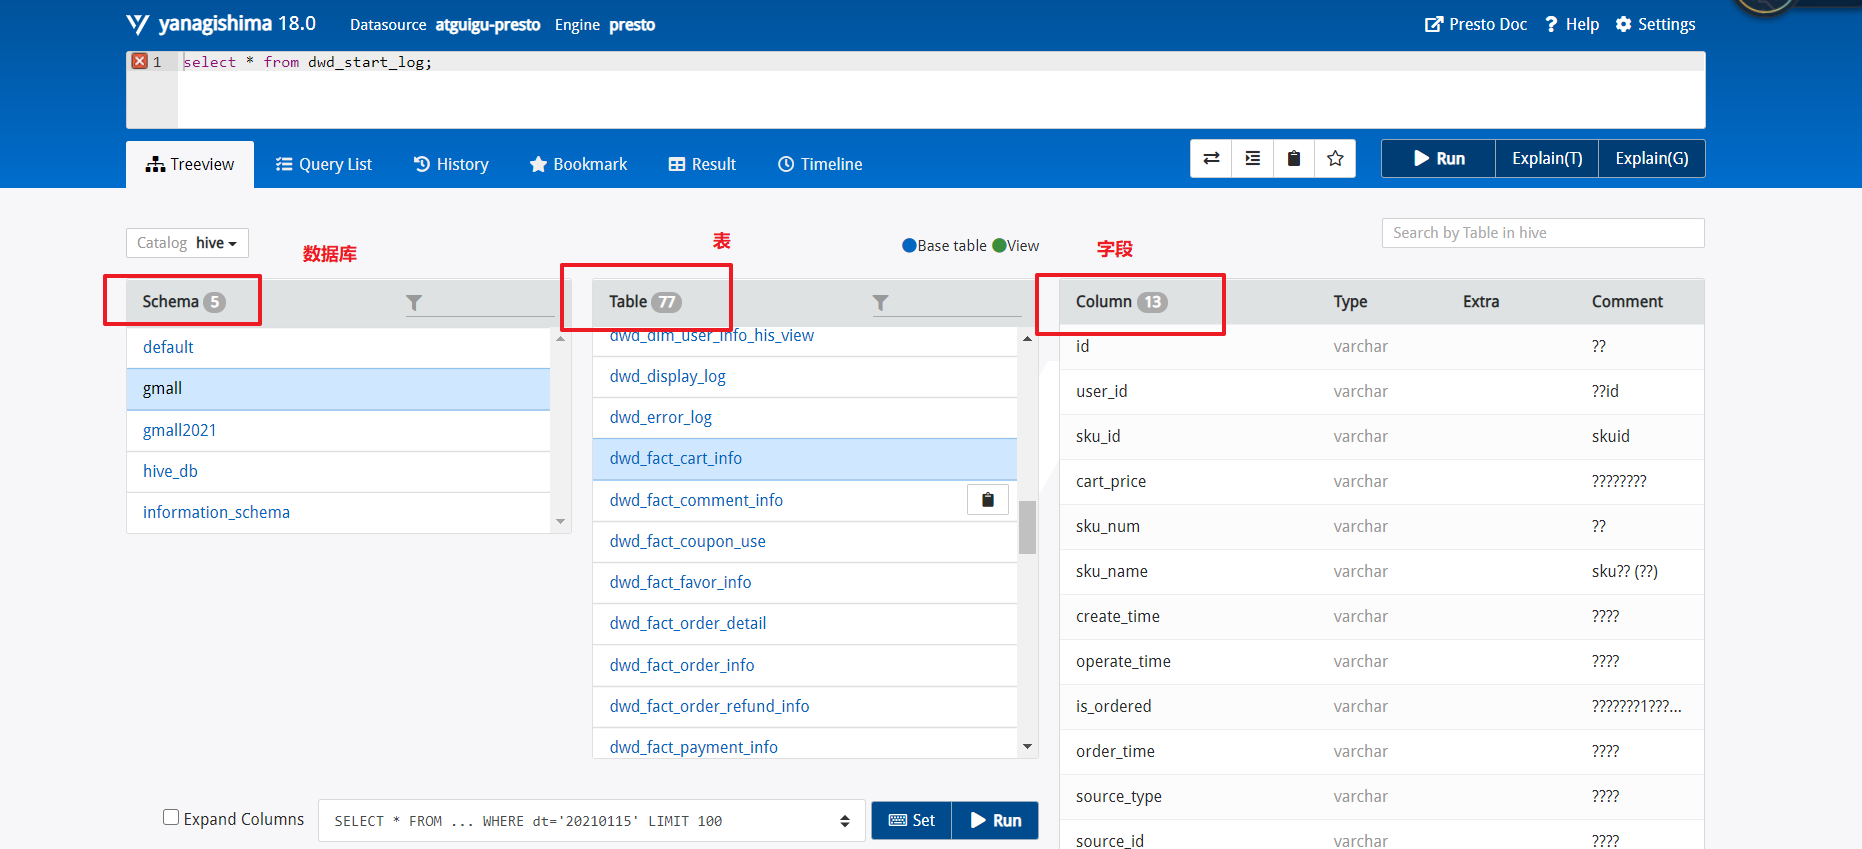Viewport: 1862px width, 849px height.
Task: Click the Type column header
Action: [1350, 302]
